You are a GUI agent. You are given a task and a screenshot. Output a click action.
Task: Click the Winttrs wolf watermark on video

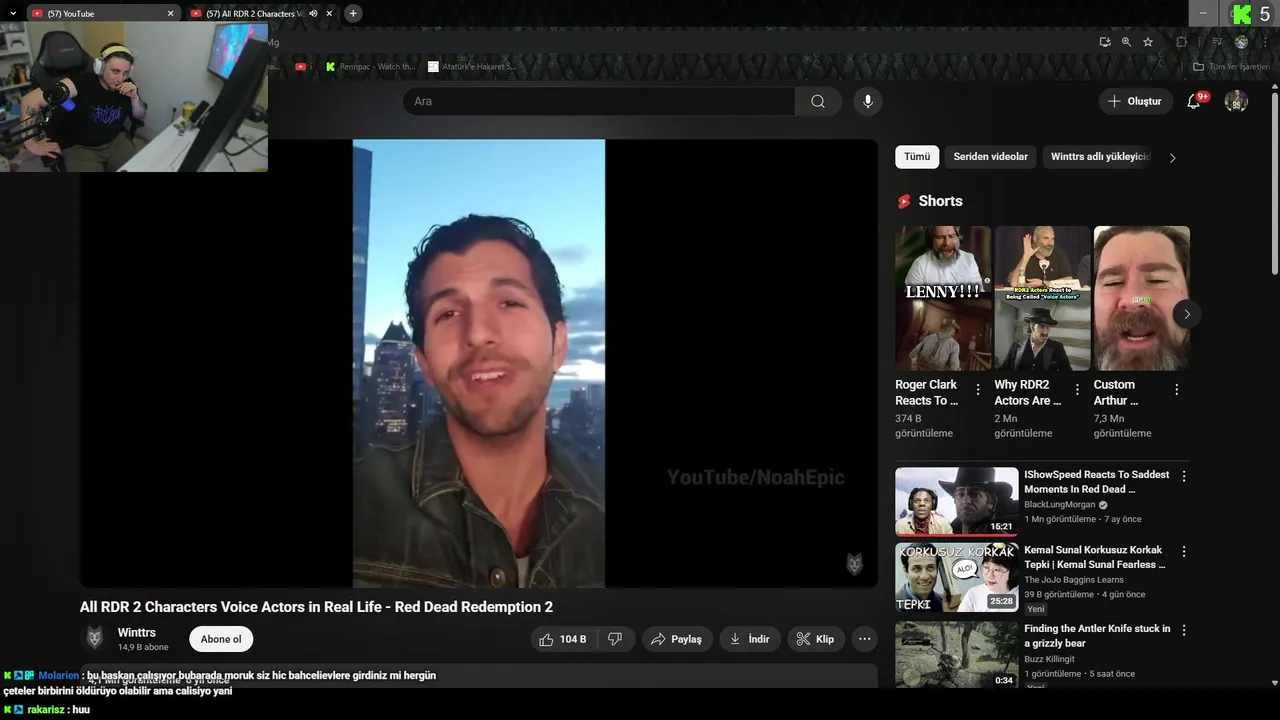854,564
